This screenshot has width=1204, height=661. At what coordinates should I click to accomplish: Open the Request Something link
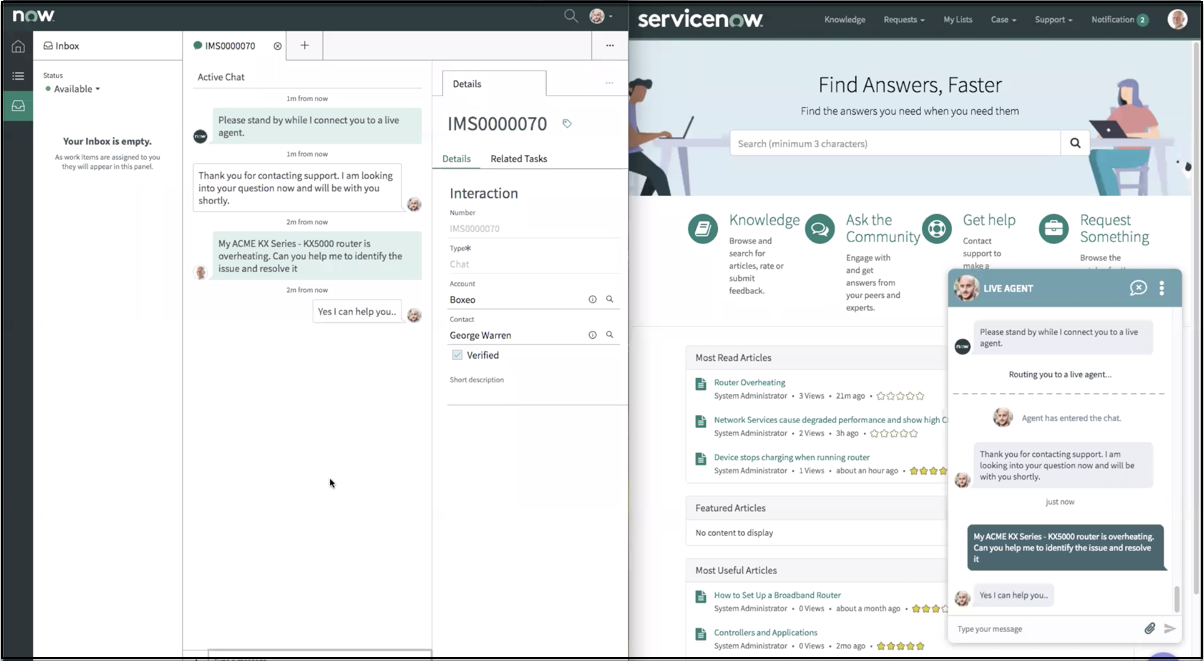tap(1114, 228)
